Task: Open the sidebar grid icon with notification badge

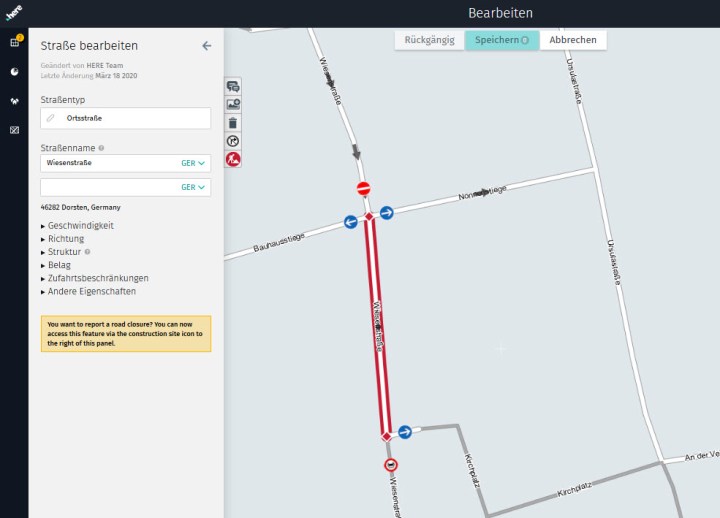Action: click(x=15, y=42)
